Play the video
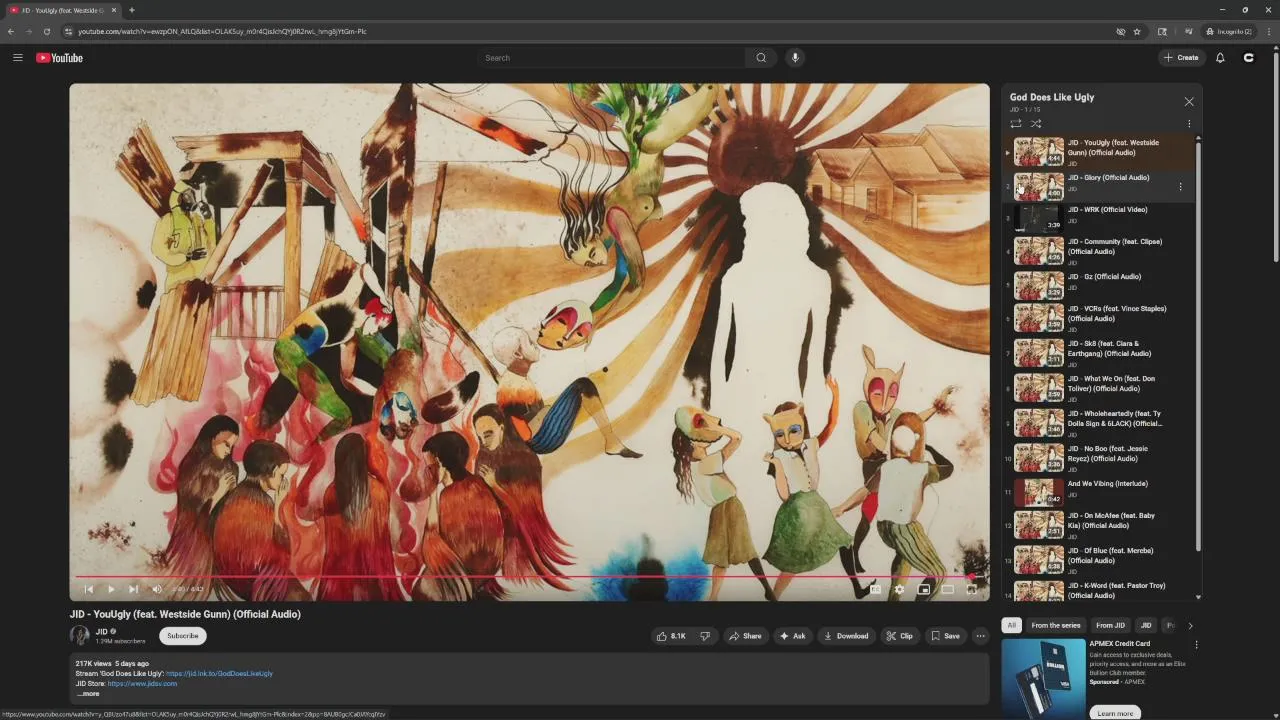This screenshot has width=1280, height=720. pos(110,589)
